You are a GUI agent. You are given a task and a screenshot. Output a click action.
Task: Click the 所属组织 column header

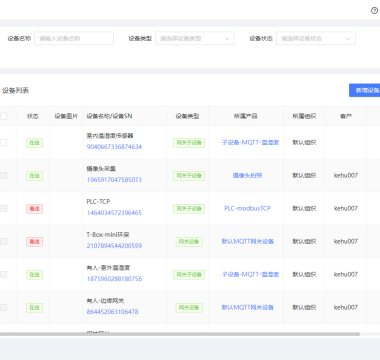coord(304,116)
